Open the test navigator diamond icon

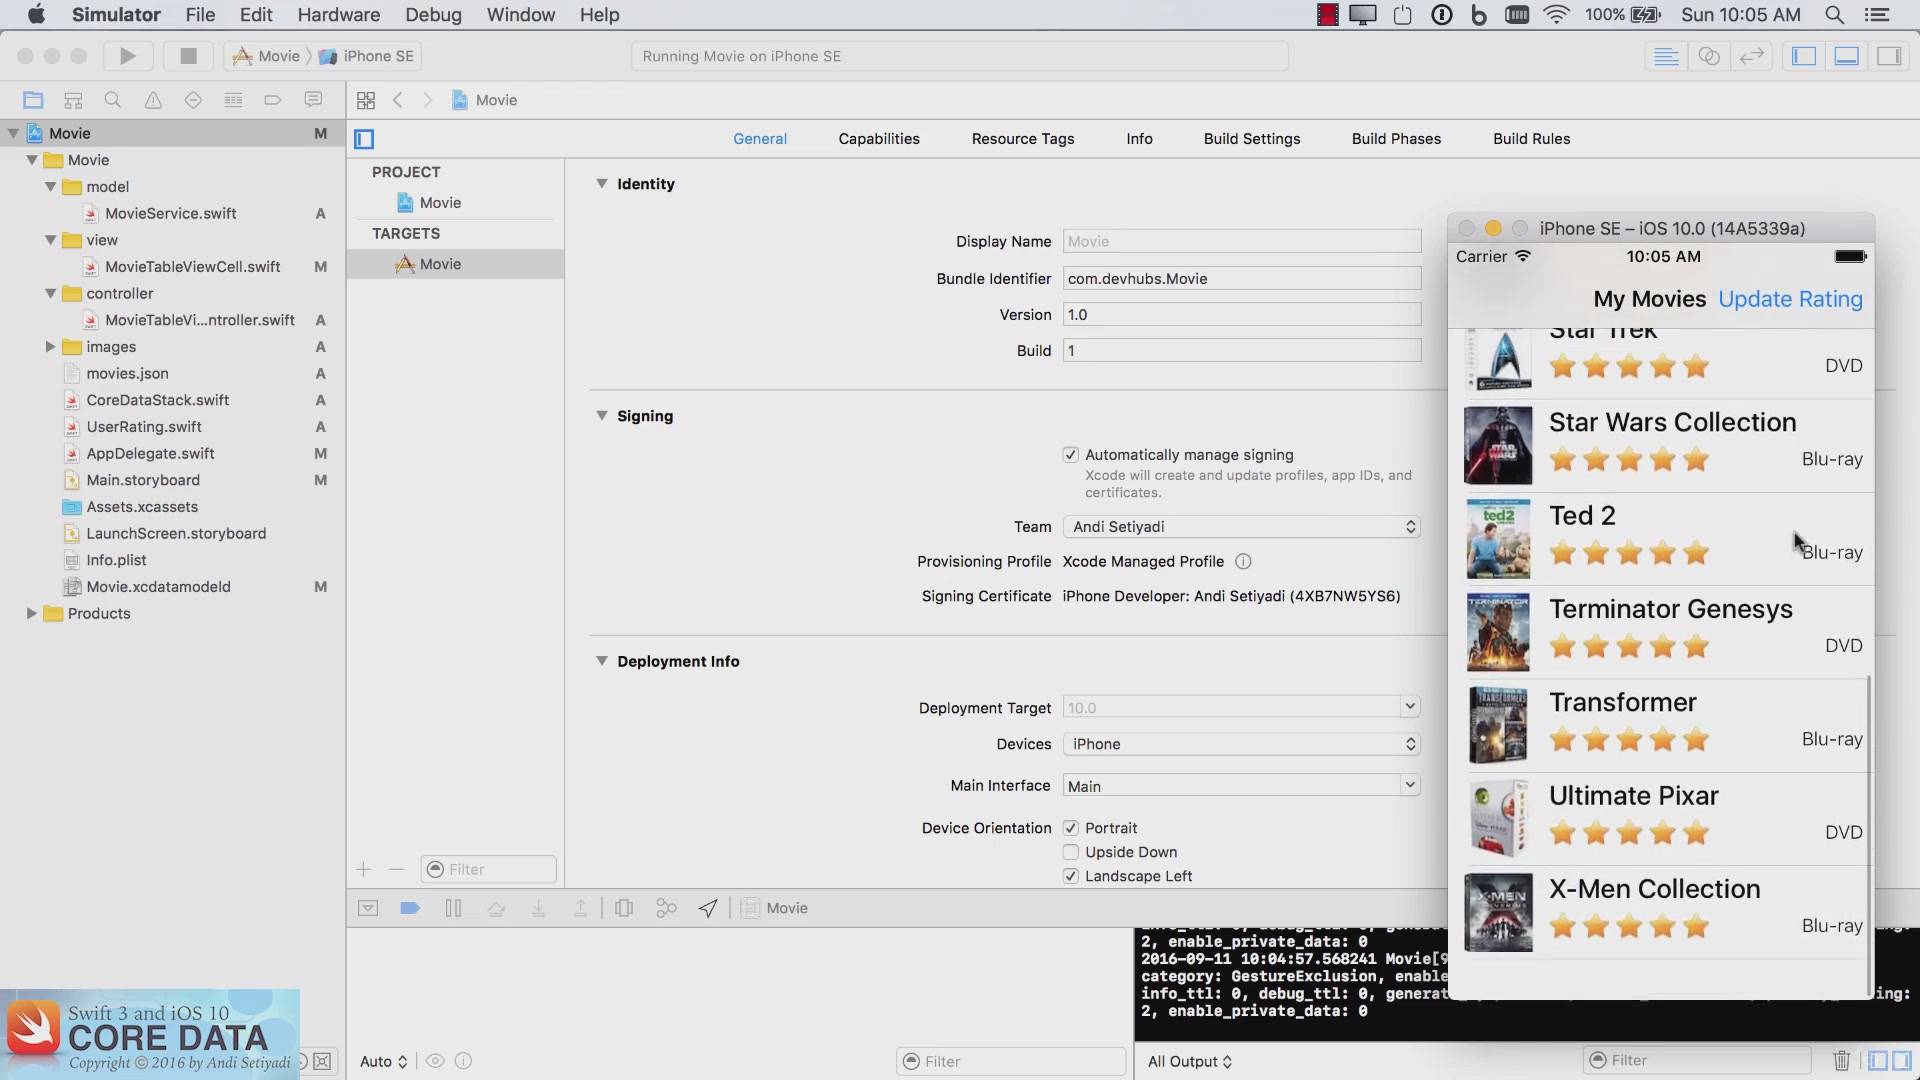point(193,100)
